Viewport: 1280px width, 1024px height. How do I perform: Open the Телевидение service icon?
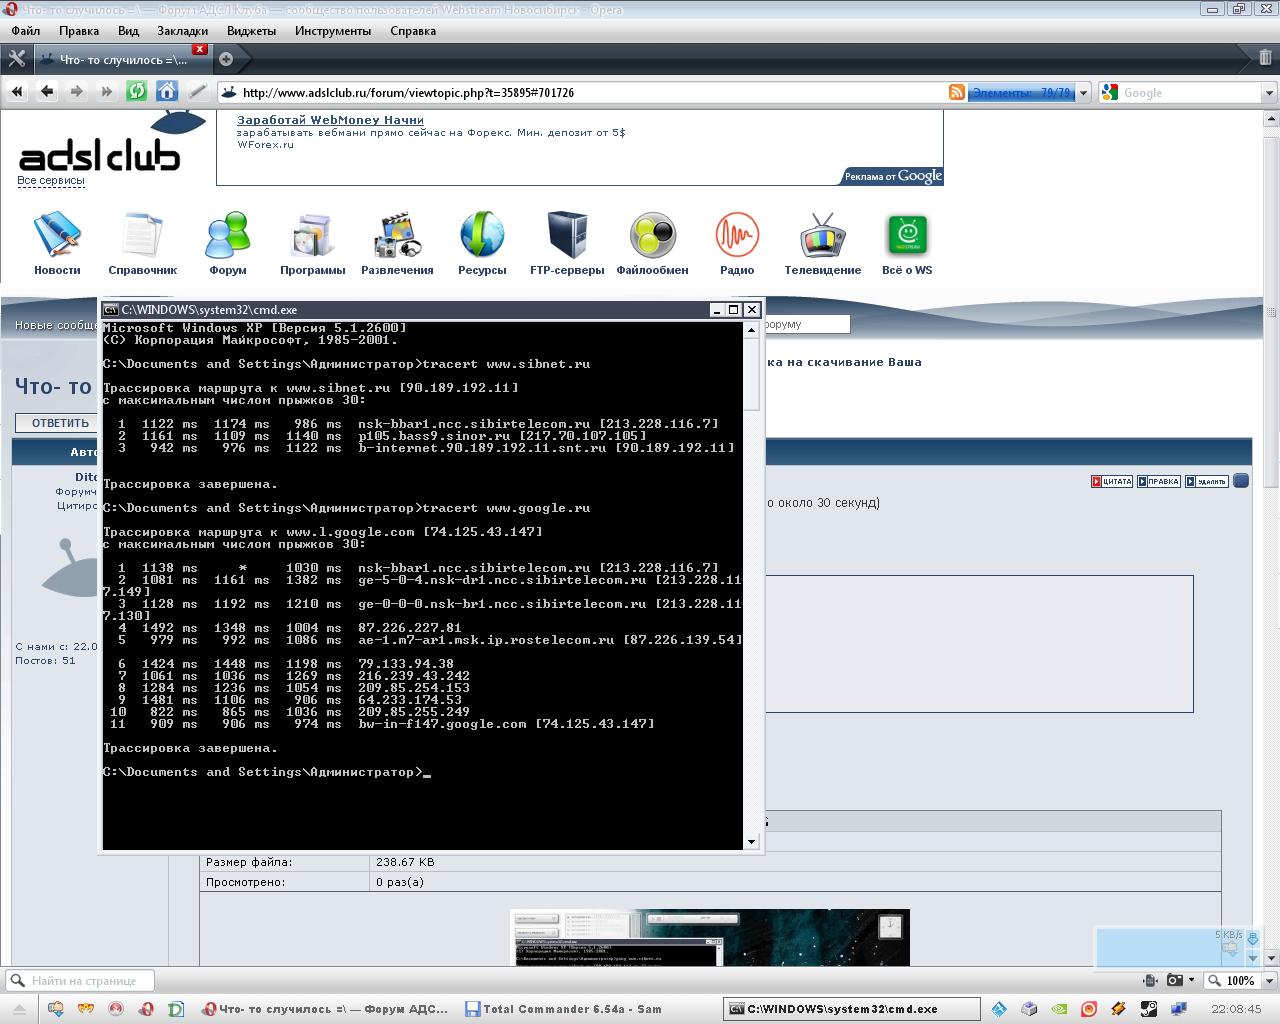pos(822,236)
